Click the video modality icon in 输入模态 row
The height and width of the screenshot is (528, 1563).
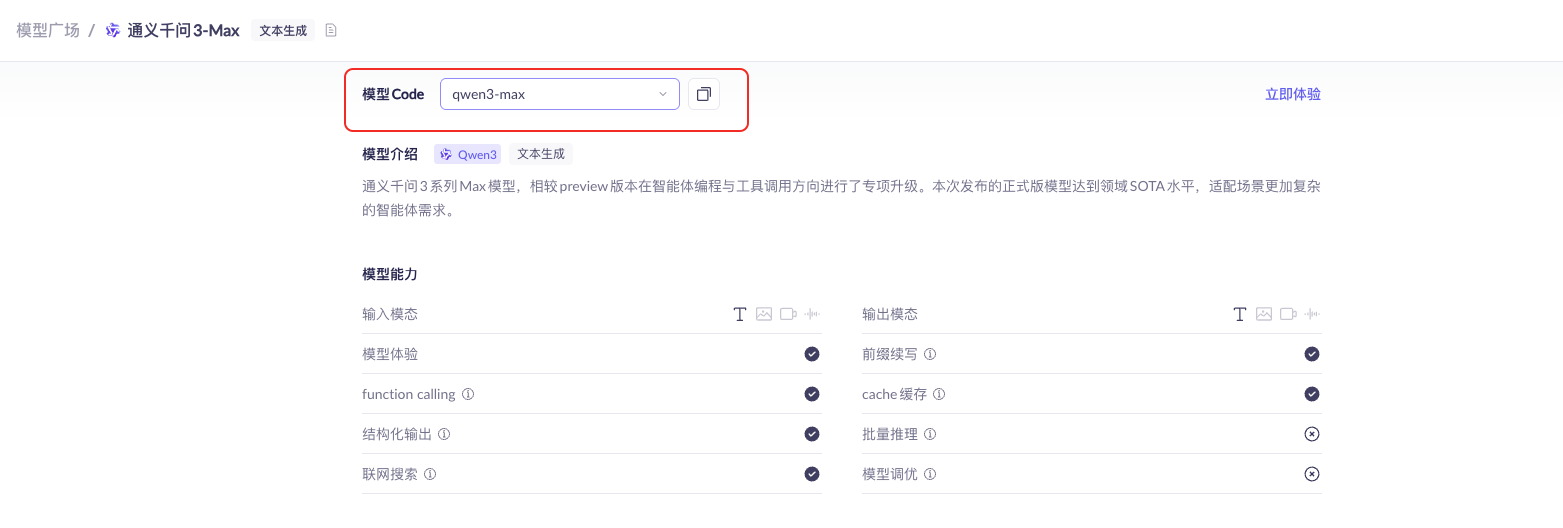(788, 314)
